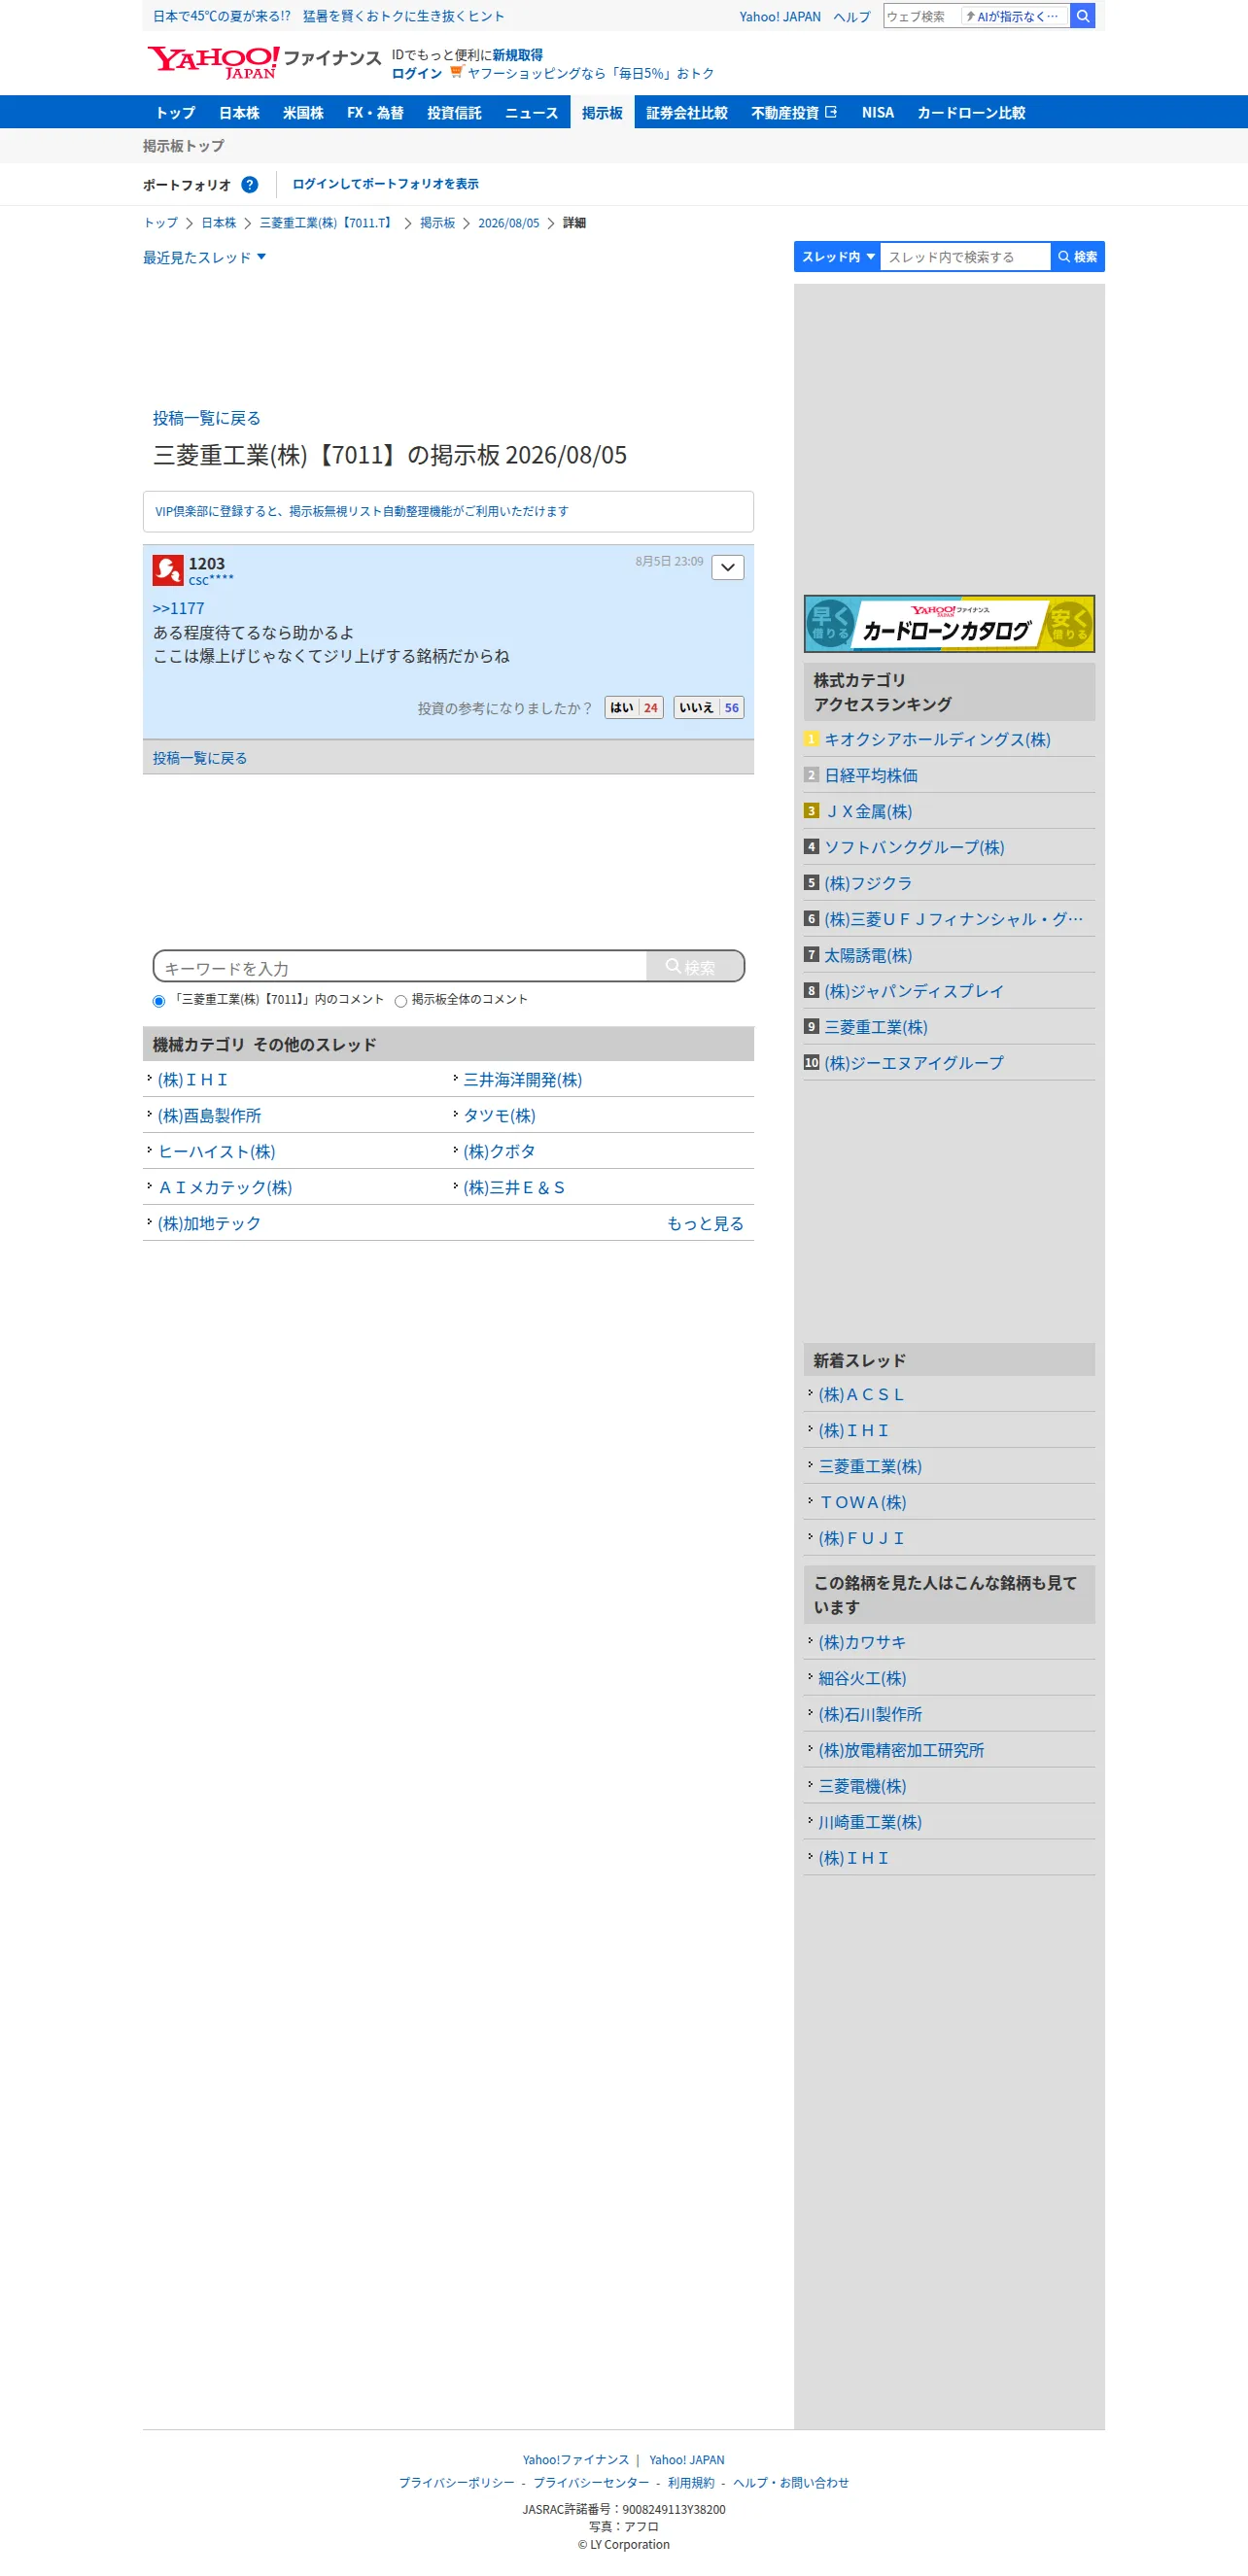The width and height of the screenshot is (1248, 2576).
Task: Open the 投資信託 navigation tab
Action: pos(454,113)
